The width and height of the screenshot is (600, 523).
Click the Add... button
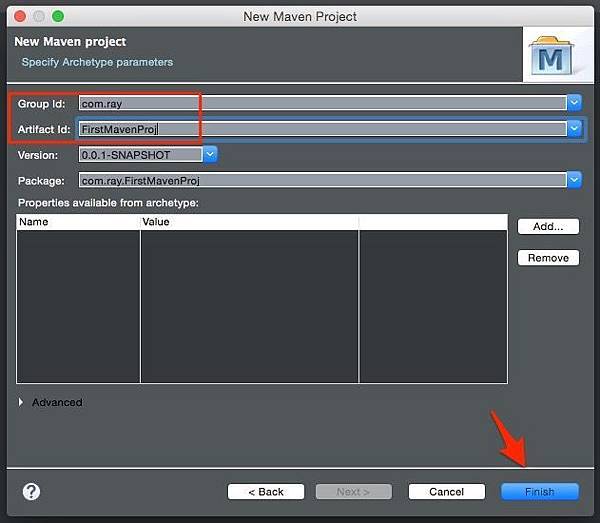548,226
